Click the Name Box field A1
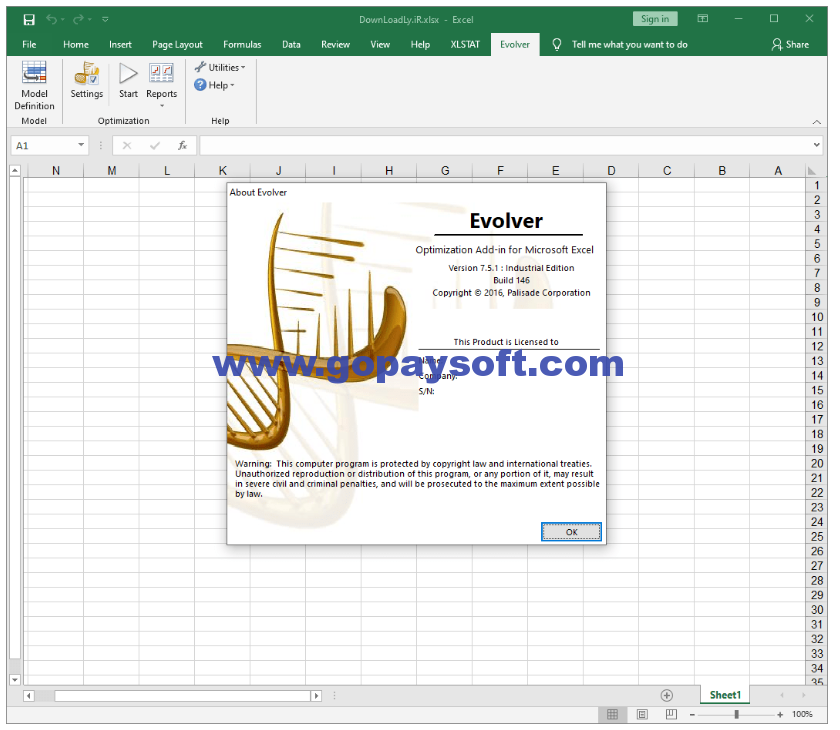The height and width of the screenshot is (730, 840). [x=44, y=146]
